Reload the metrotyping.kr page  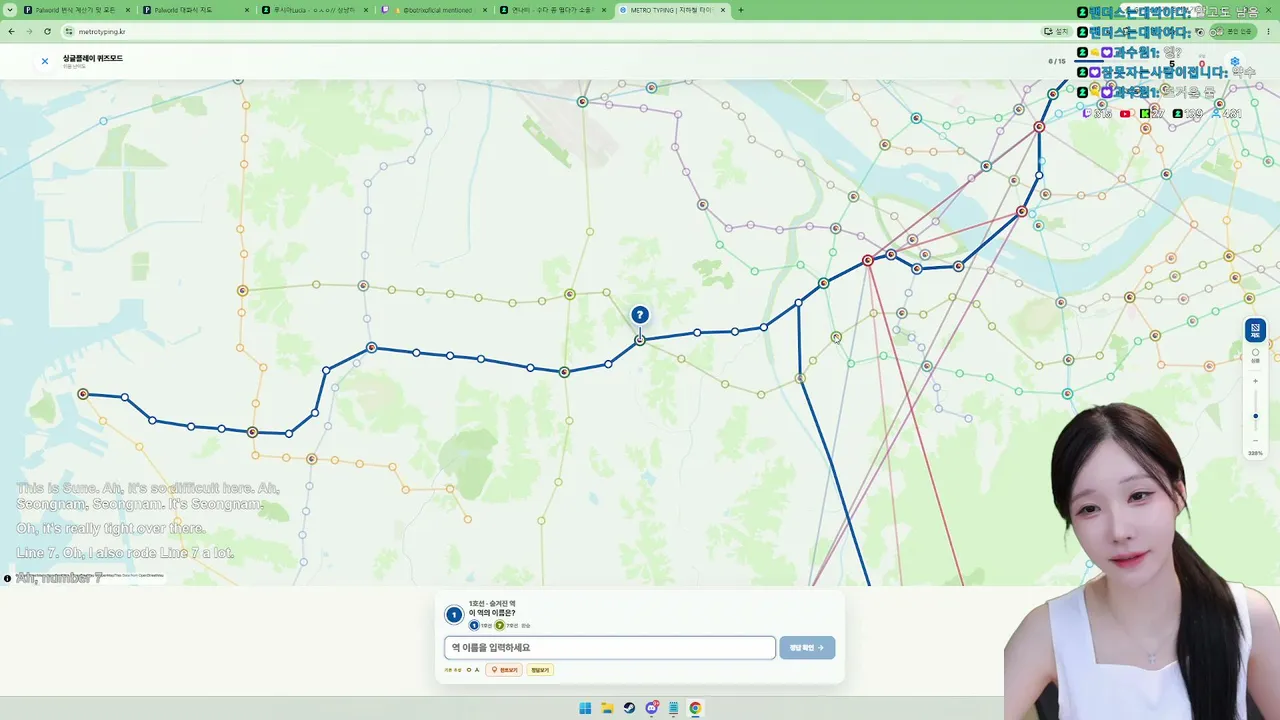47,31
